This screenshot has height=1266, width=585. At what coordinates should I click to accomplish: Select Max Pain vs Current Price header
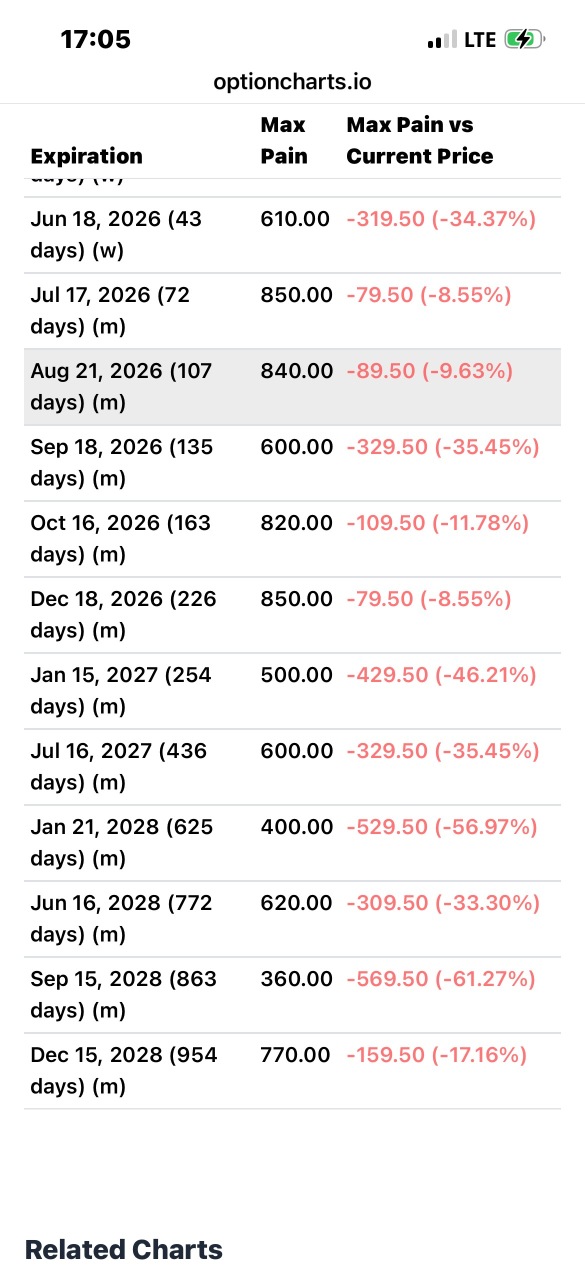coord(420,140)
